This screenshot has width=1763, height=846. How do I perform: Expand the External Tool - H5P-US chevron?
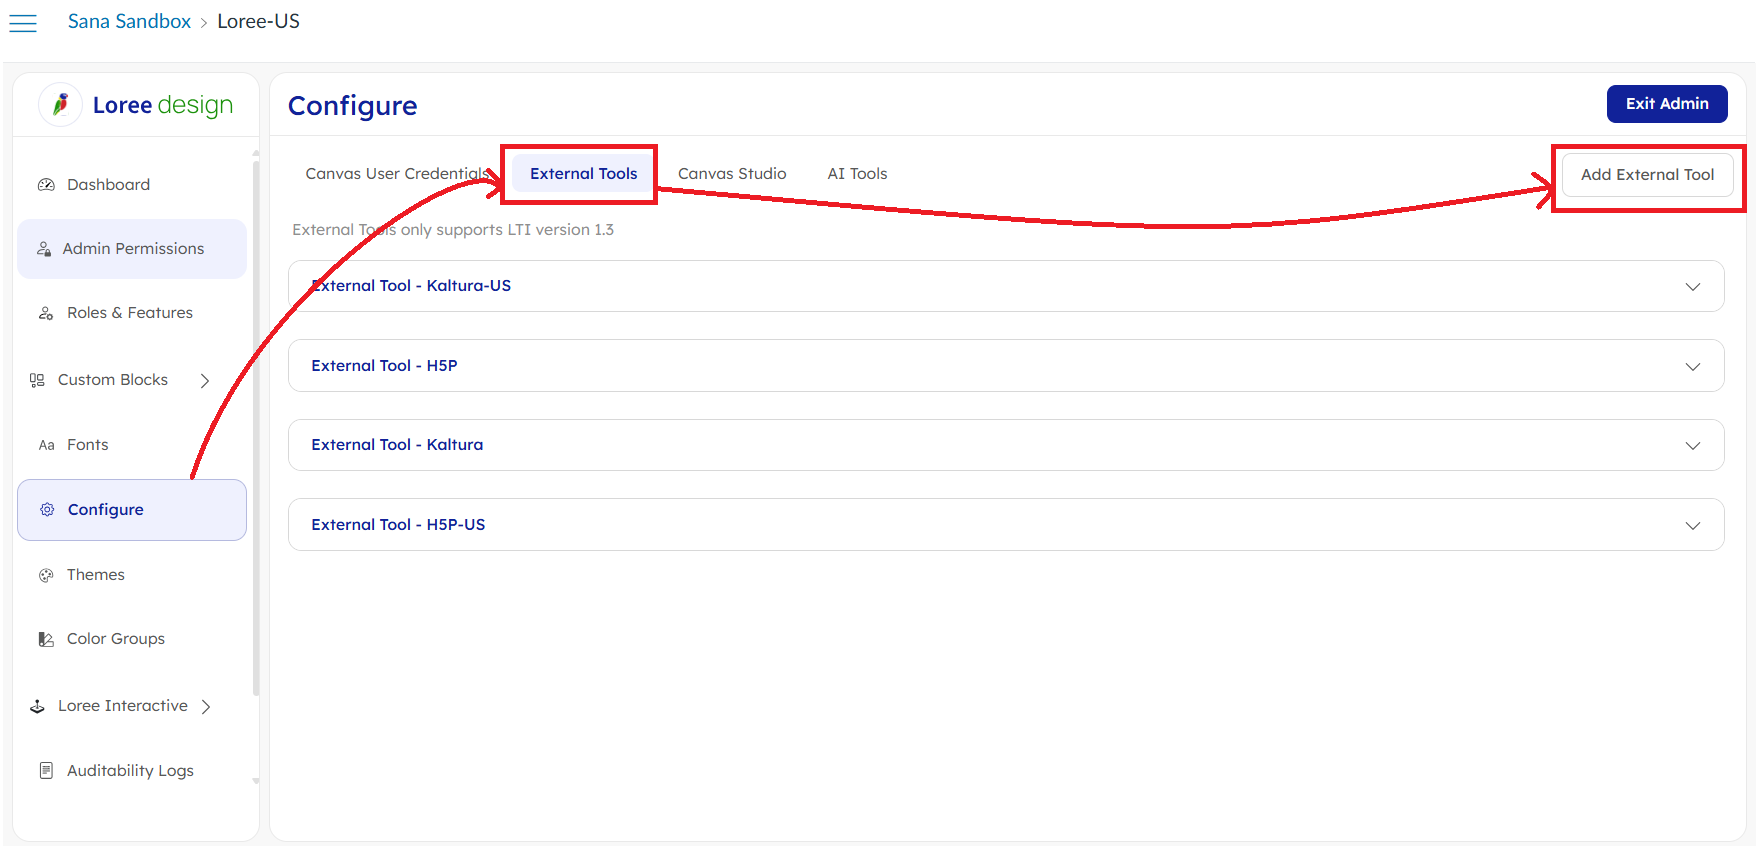pos(1692,525)
